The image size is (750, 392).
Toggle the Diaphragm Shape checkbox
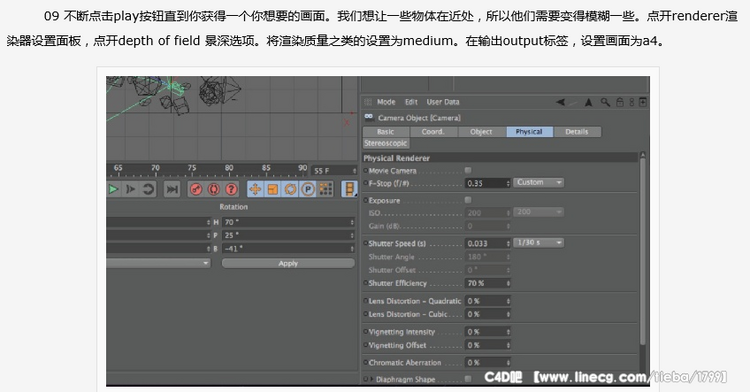click(x=468, y=379)
